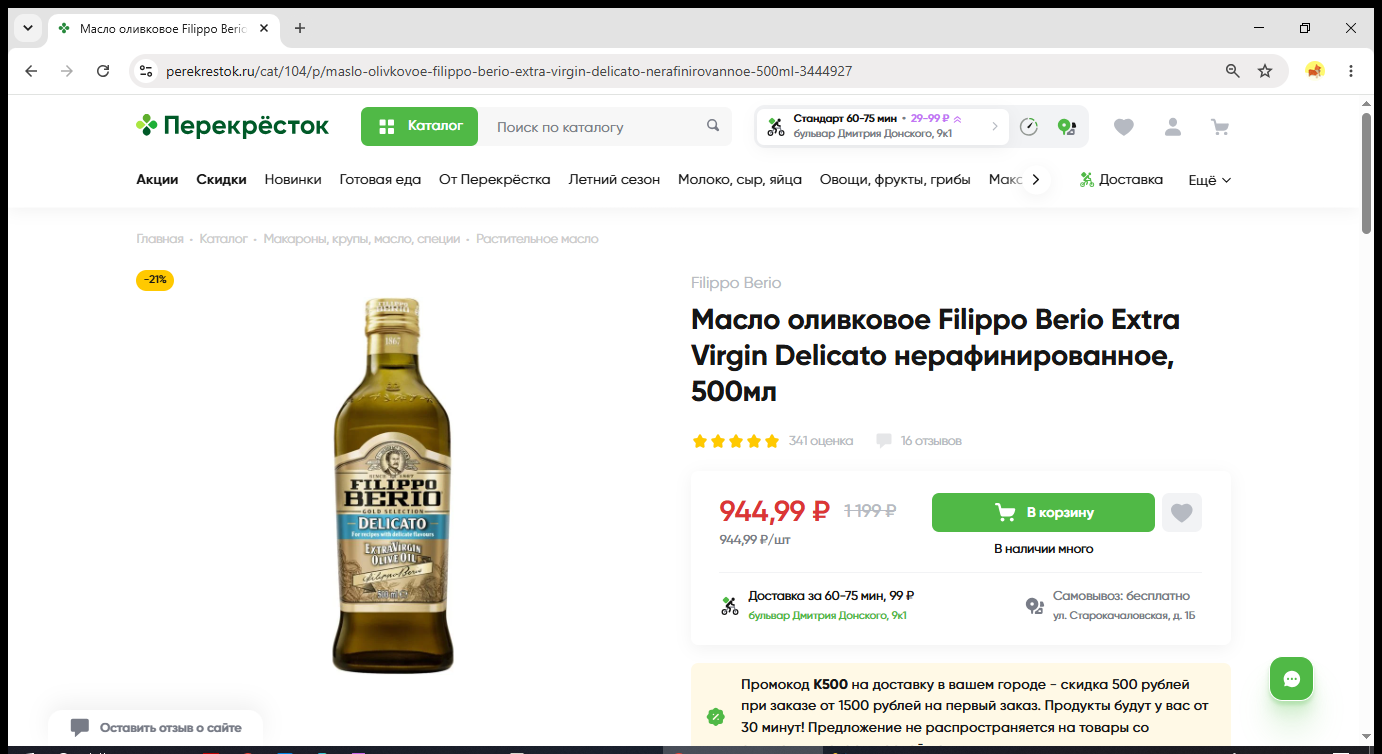1382x754 pixels.
Task: Open the Акции menu item
Action: tap(157, 180)
